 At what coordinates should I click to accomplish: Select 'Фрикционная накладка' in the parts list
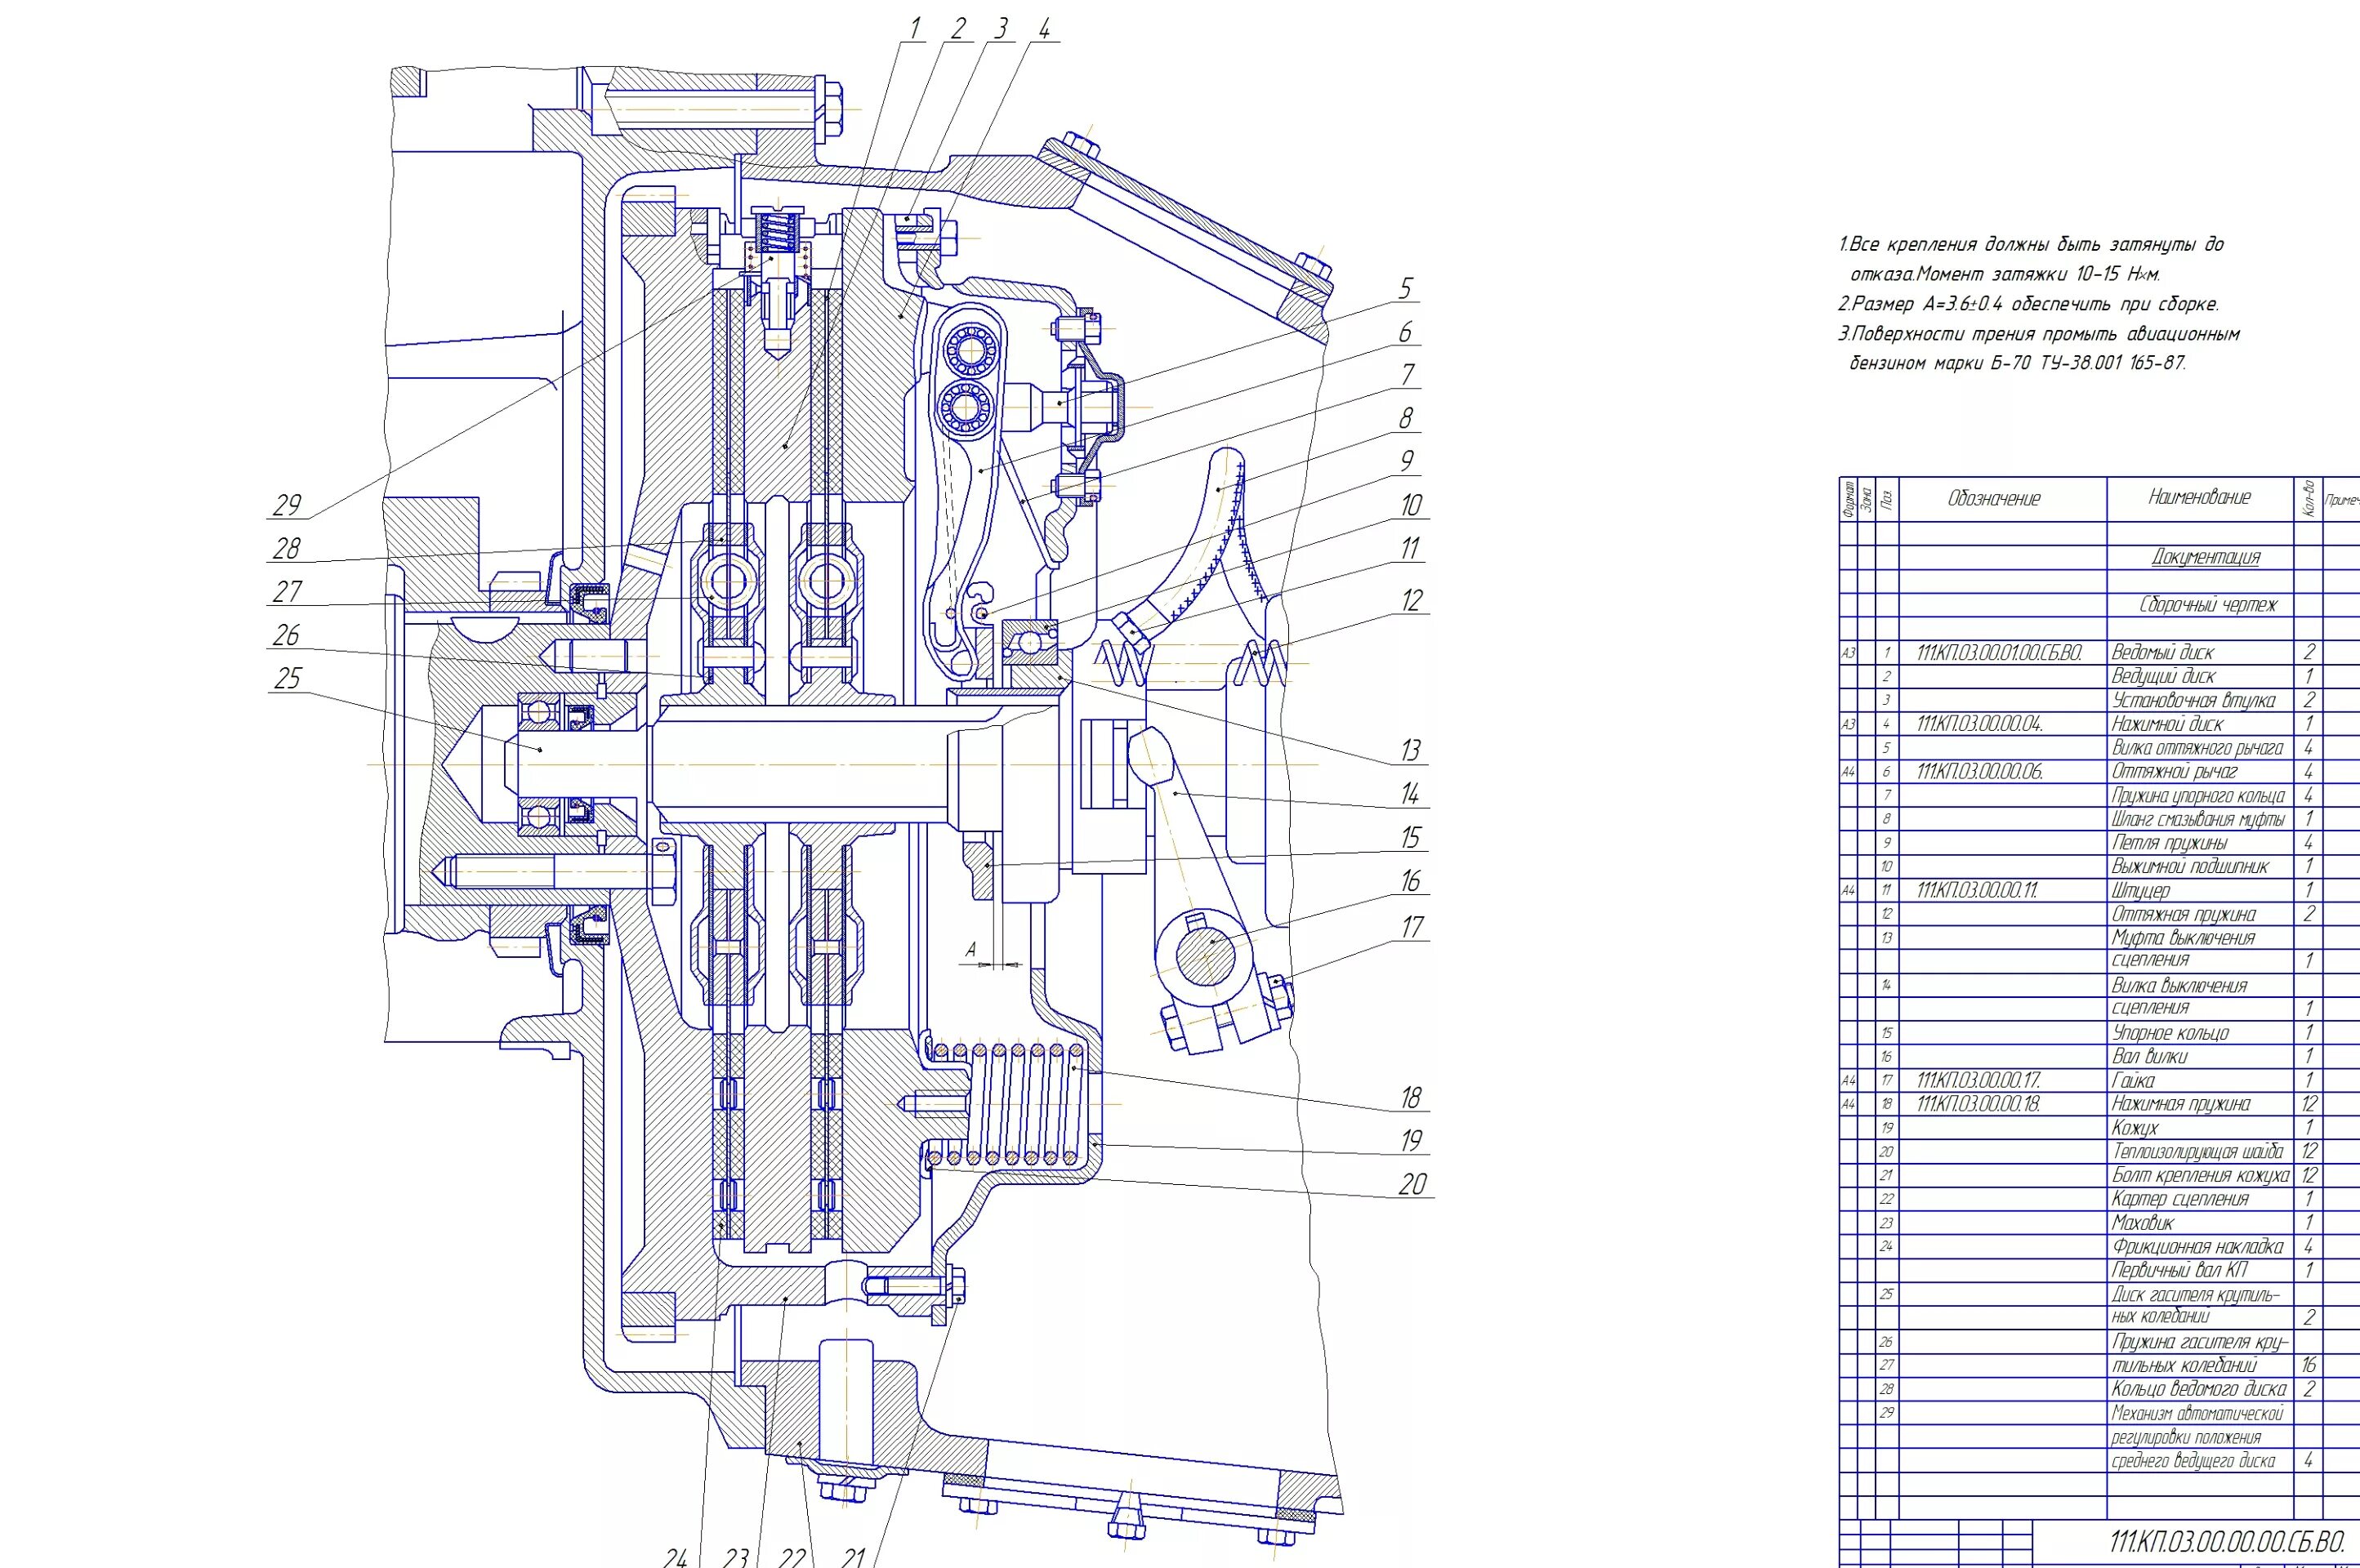[2198, 1247]
